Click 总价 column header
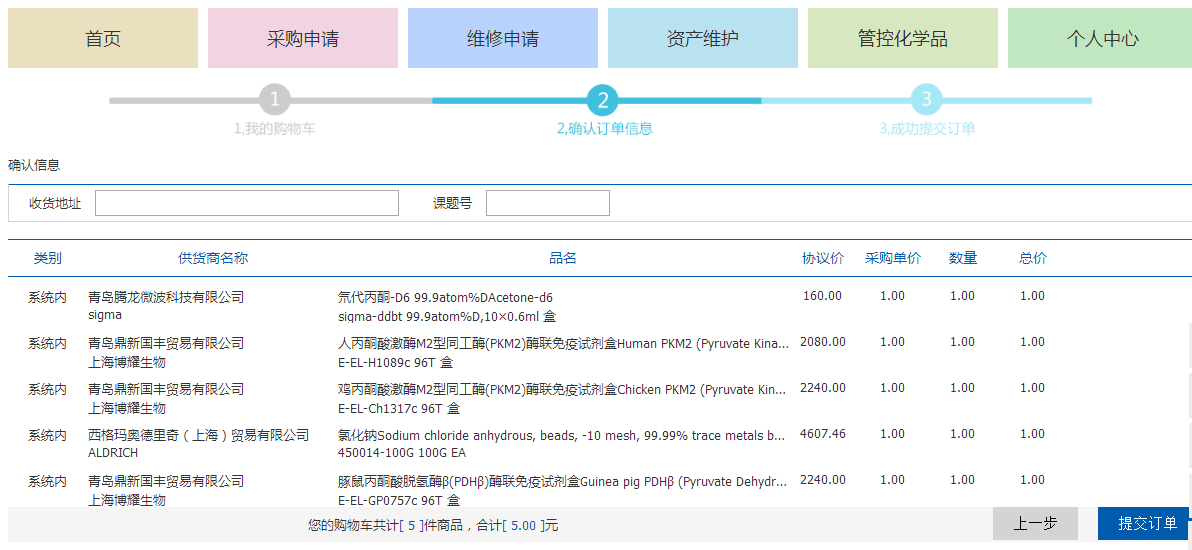Viewport: 1192px width, 550px height. click(x=1032, y=259)
